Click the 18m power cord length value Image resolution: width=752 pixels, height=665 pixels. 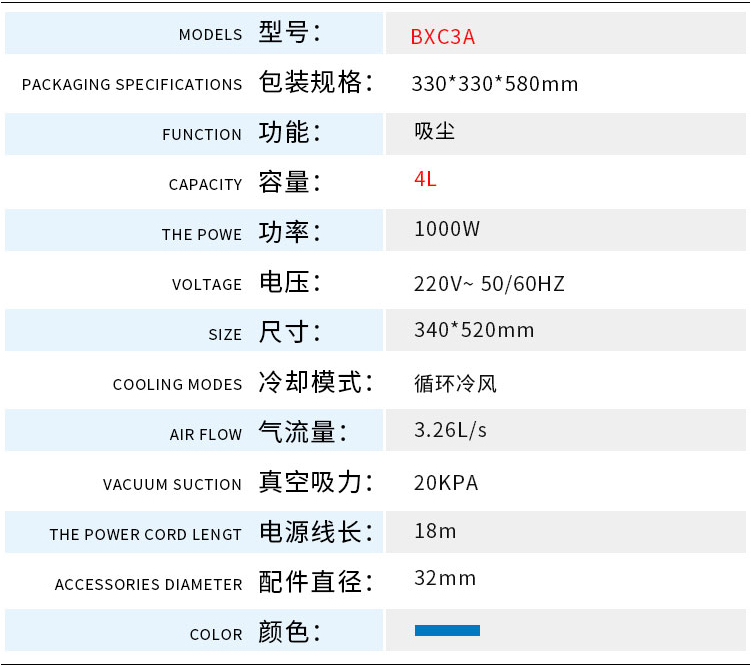click(x=435, y=530)
